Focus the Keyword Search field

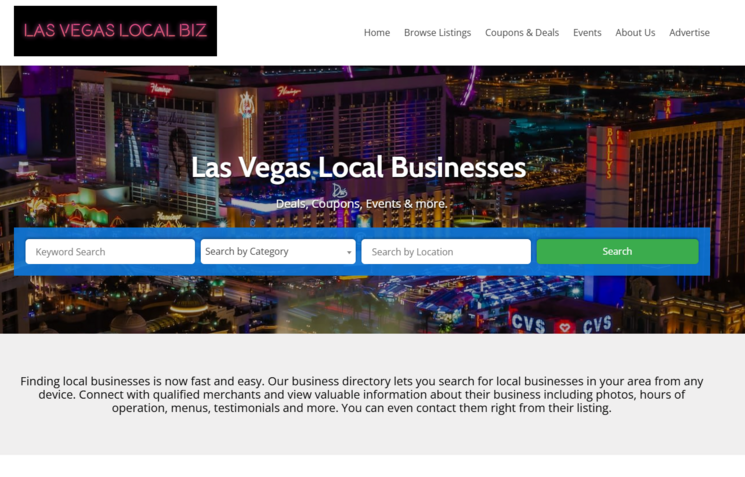pos(110,251)
